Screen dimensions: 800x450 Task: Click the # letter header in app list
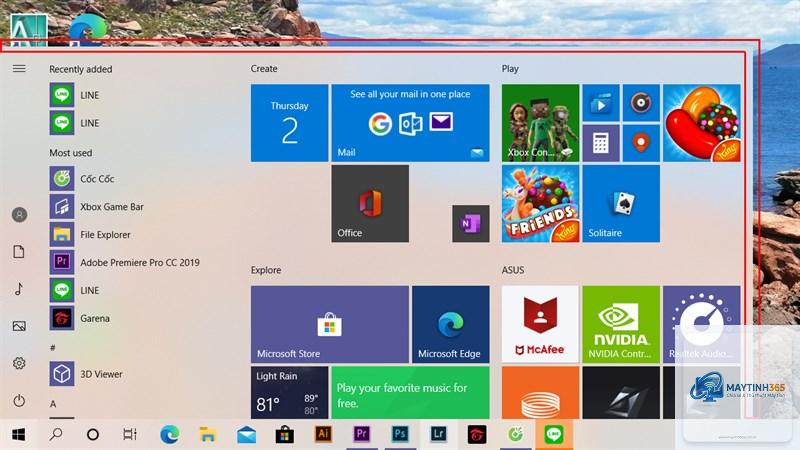53,348
